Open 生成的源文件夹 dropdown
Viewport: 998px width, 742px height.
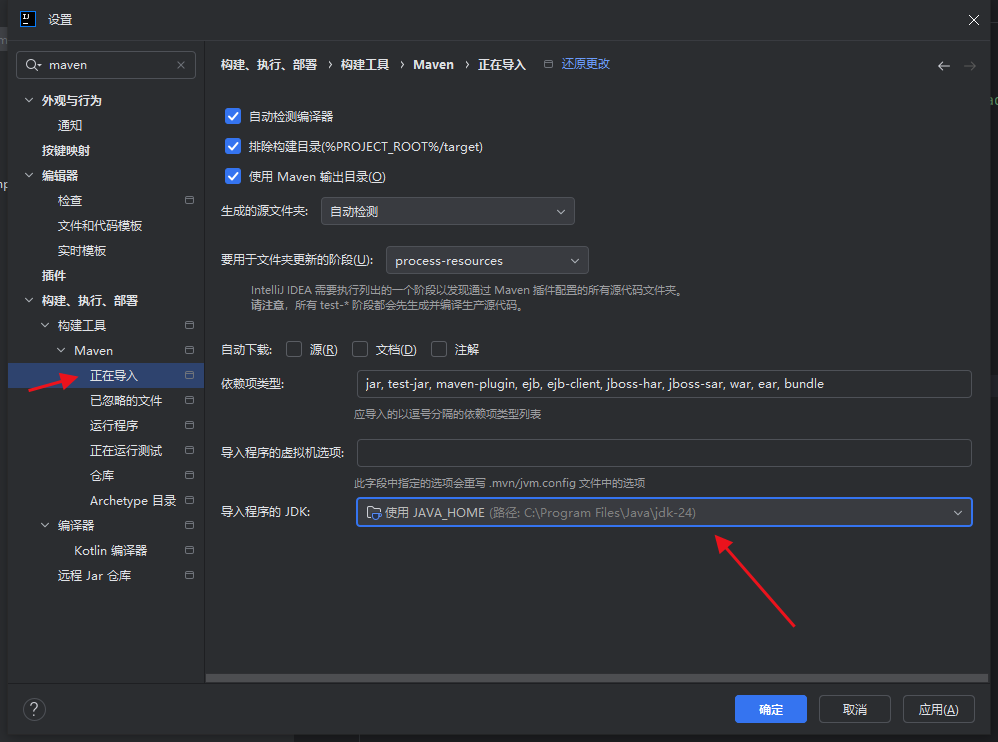447,211
